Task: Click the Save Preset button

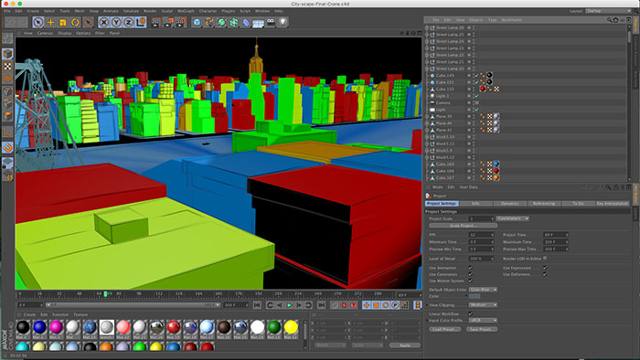Action: click(481, 329)
